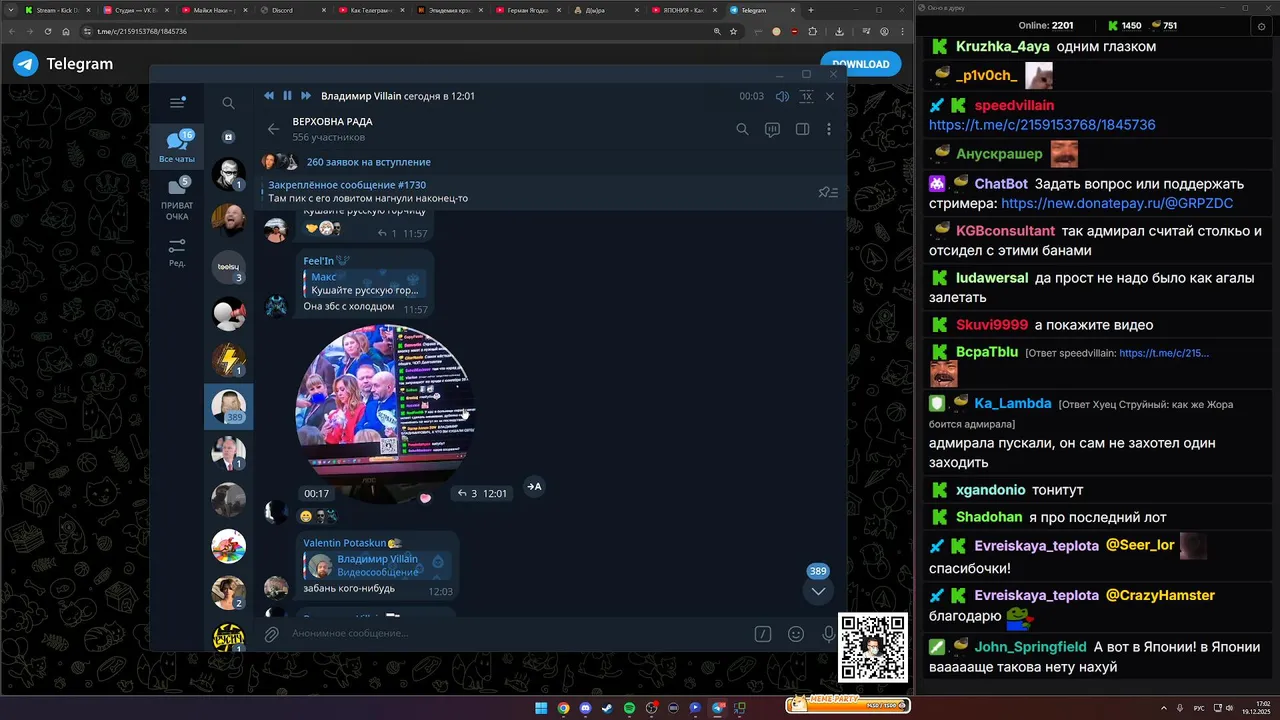Focus the 'Анонимное сообщение' message field
This screenshot has height=720, width=1280.
(x=515, y=634)
